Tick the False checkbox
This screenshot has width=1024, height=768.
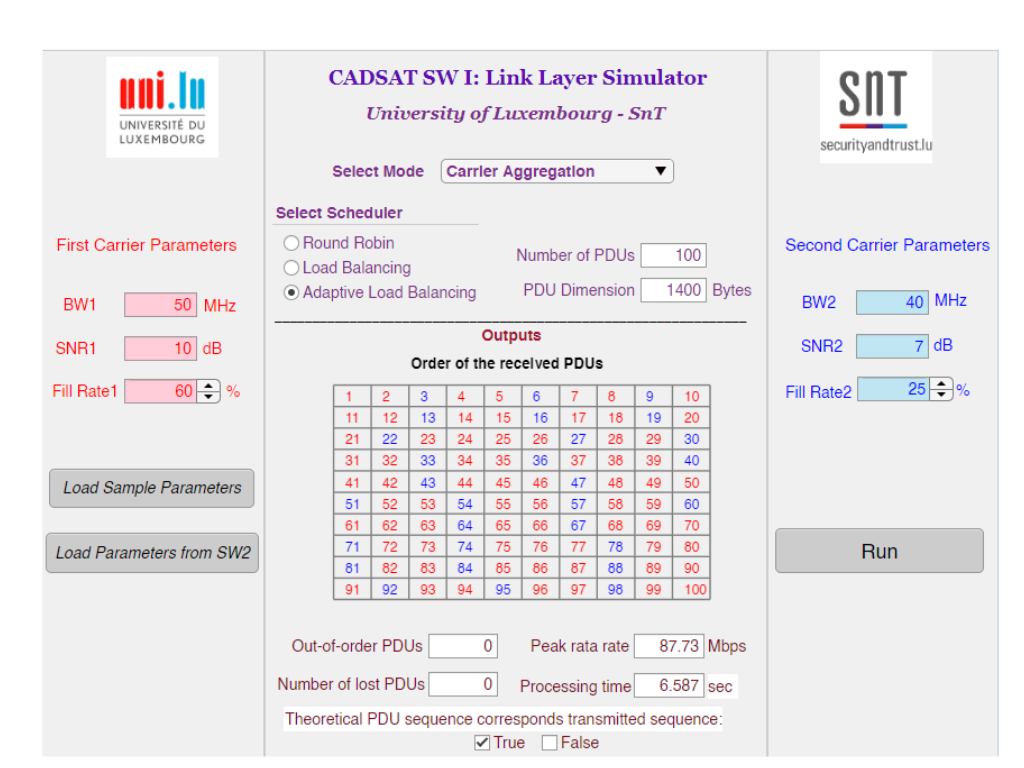point(549,742)
